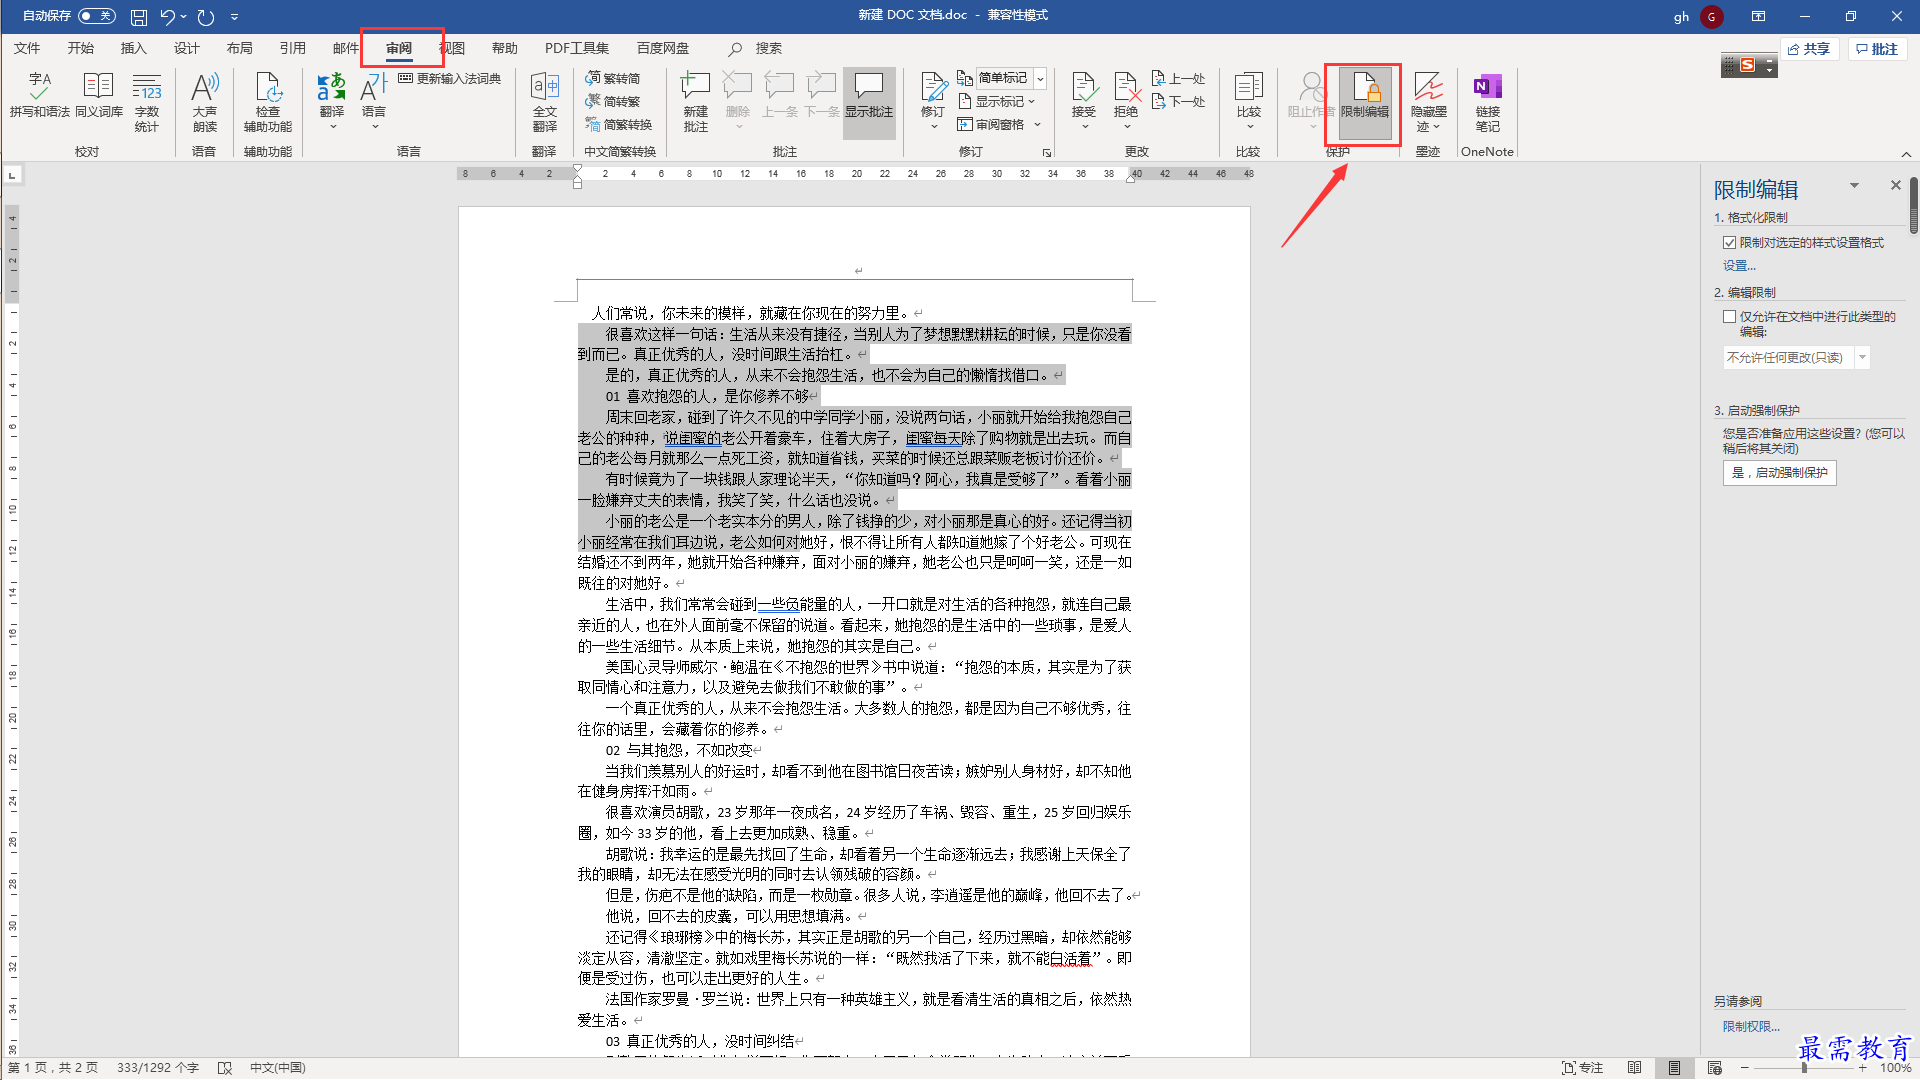This screenshot has width=1920, height=1080.
Task: Open the 限制权限... link
Action: click(1751, 1026)
